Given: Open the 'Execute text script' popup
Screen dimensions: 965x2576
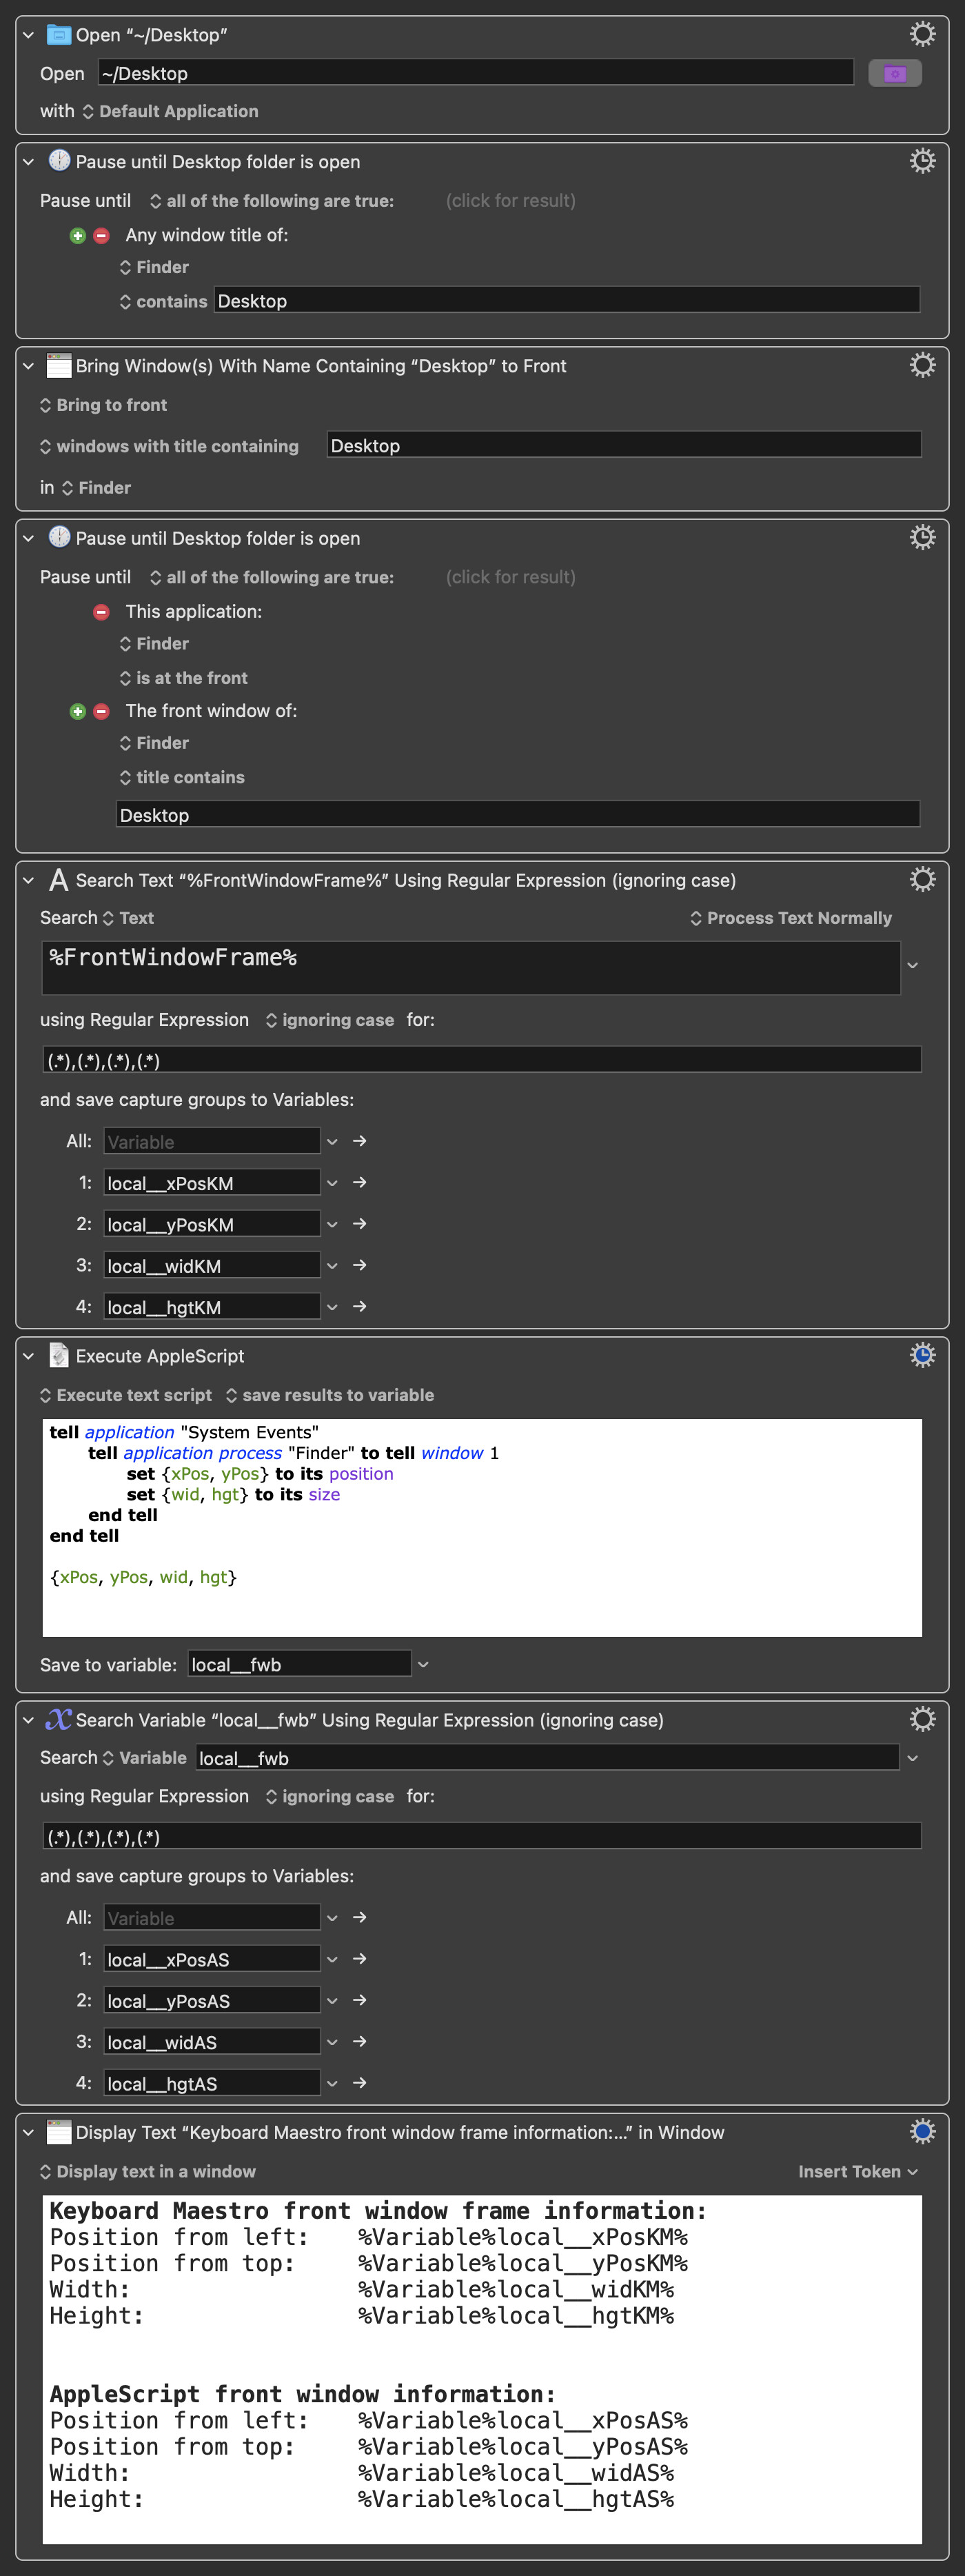Looking at the screenshot, I should [x=125, y=1395].
